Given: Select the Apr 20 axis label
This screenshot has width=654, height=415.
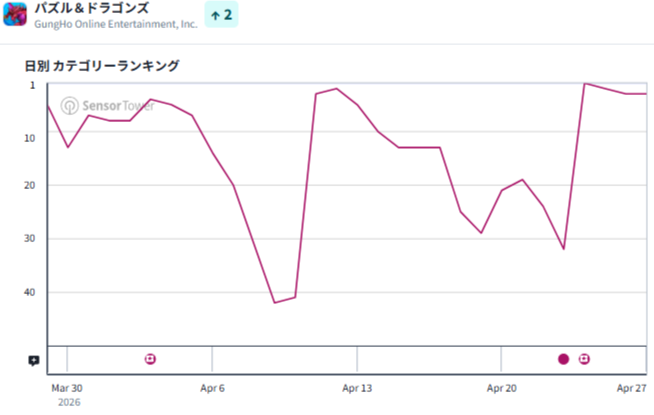Looking at the screenshot, I should pyautogui.click(x=502, y=388).
